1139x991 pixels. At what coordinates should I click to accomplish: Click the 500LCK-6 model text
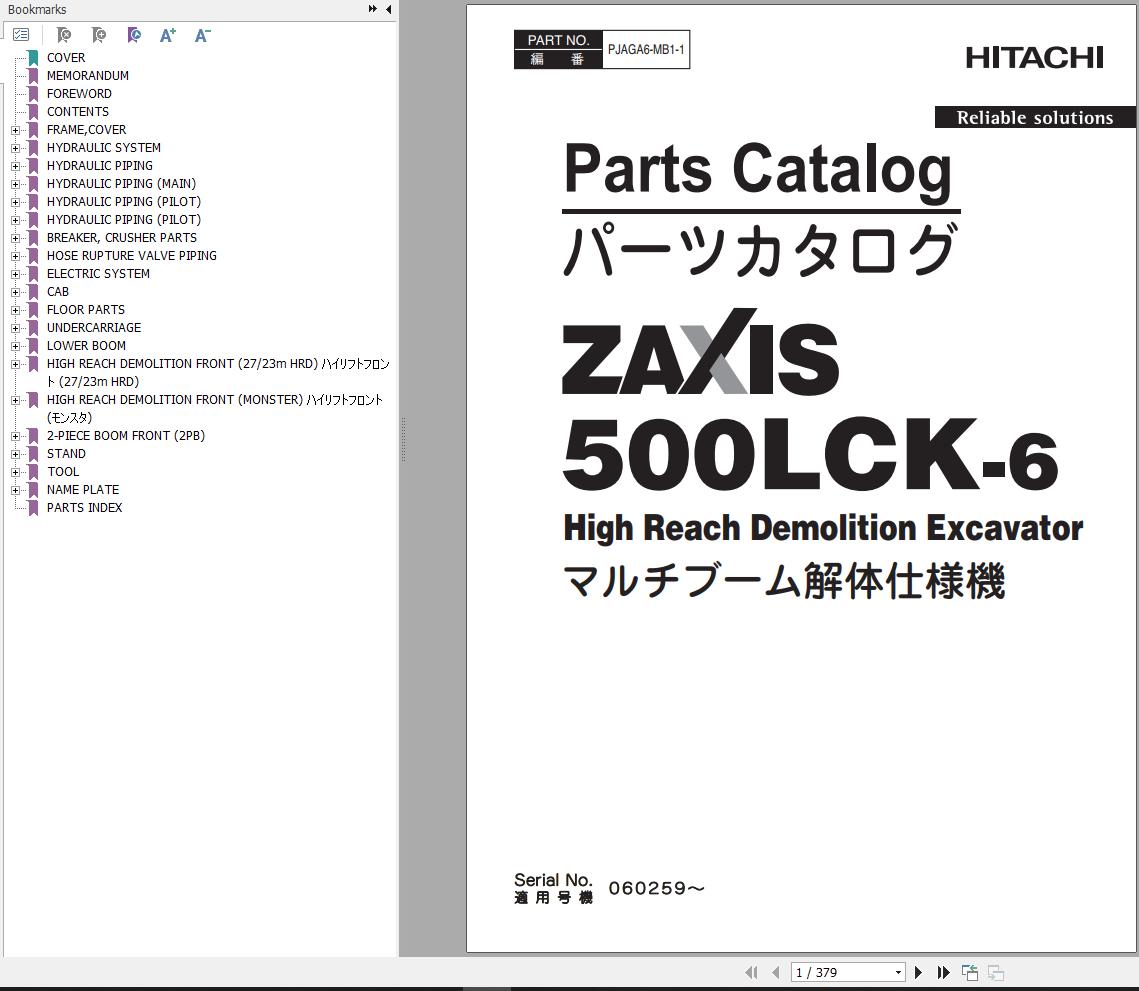(x=810, y=455)
